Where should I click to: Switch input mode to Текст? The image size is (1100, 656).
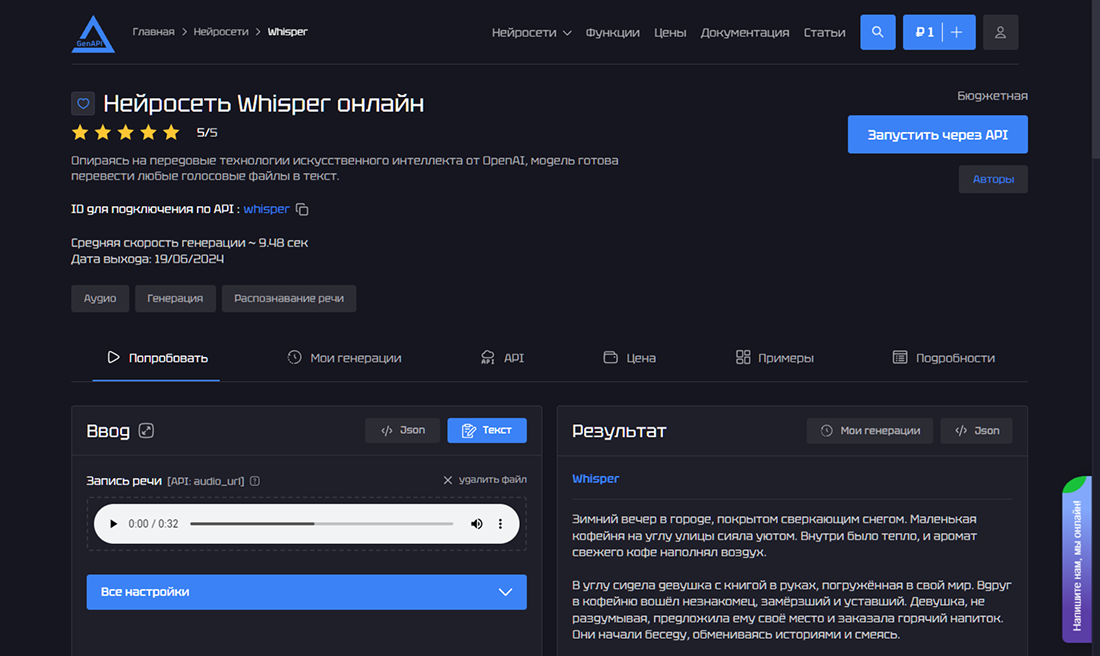click(487, 430)
